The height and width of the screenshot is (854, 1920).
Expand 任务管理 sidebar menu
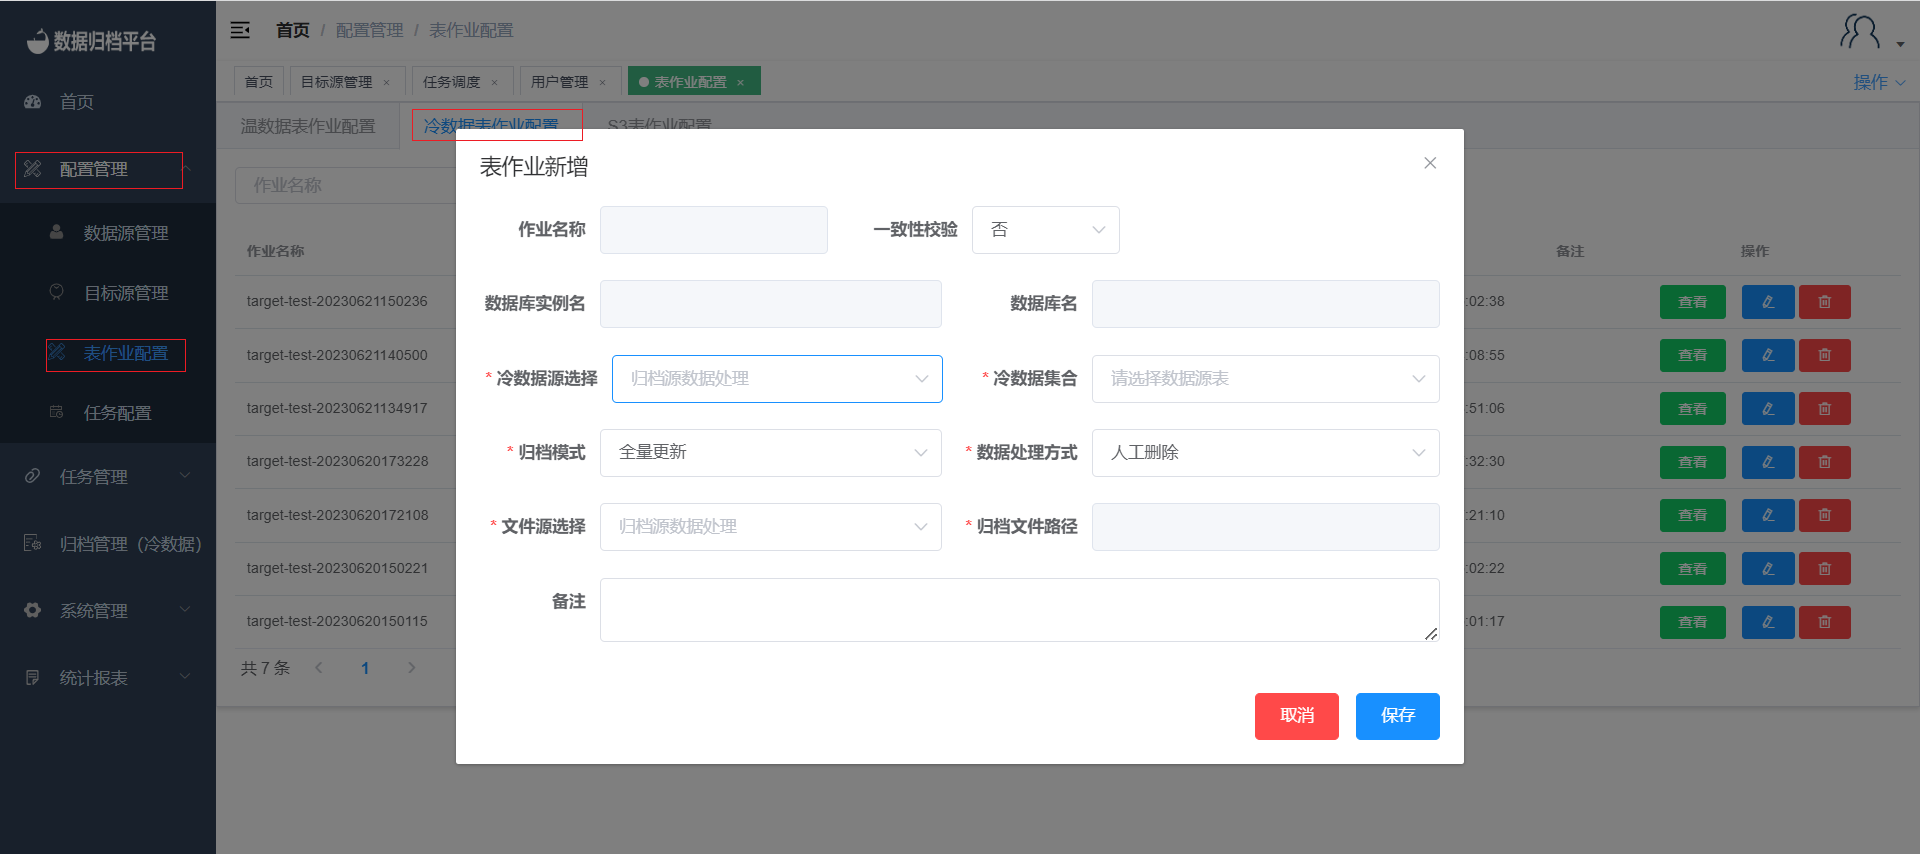pos(108,477)
